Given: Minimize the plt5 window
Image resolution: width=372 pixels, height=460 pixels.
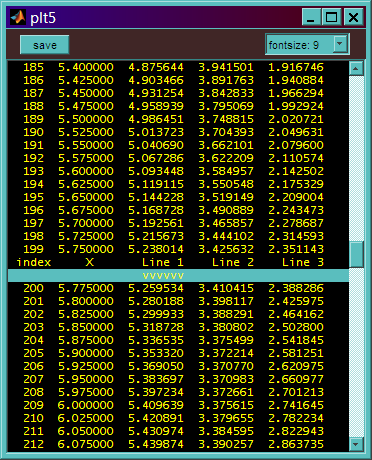Looking at the screenshot, I should [x=311, y=17].
